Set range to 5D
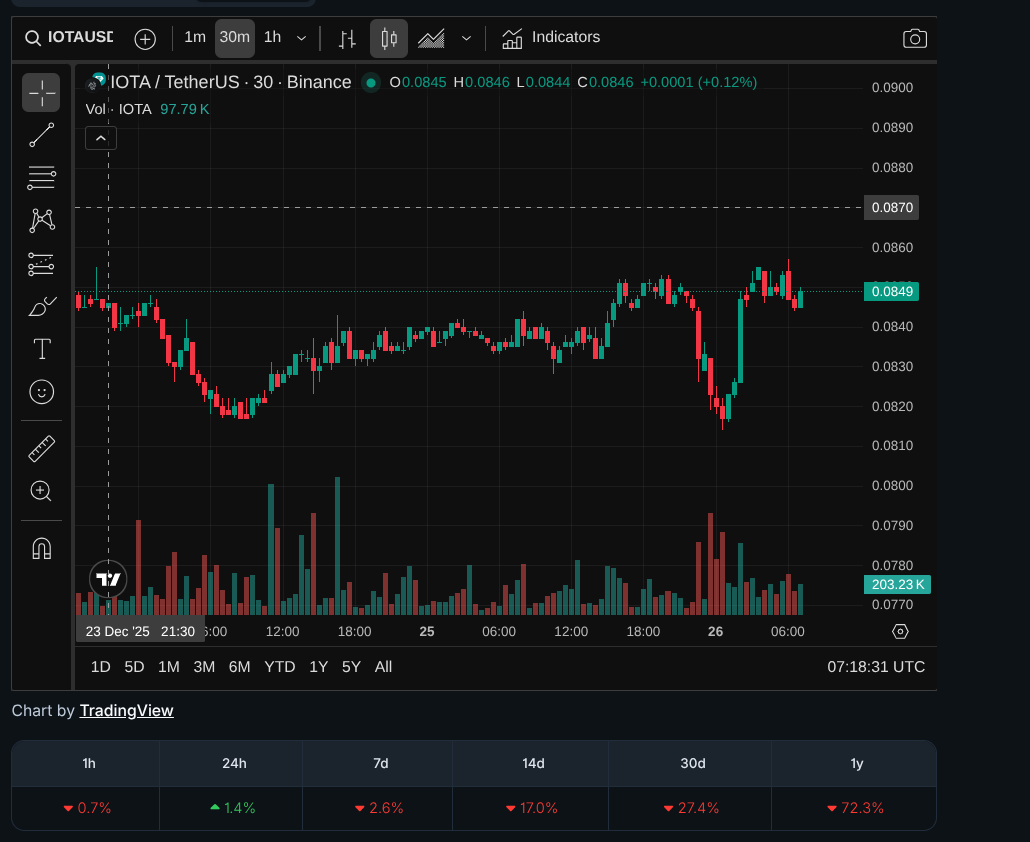This screenshot has height=842, width=1030. point(134,667)
